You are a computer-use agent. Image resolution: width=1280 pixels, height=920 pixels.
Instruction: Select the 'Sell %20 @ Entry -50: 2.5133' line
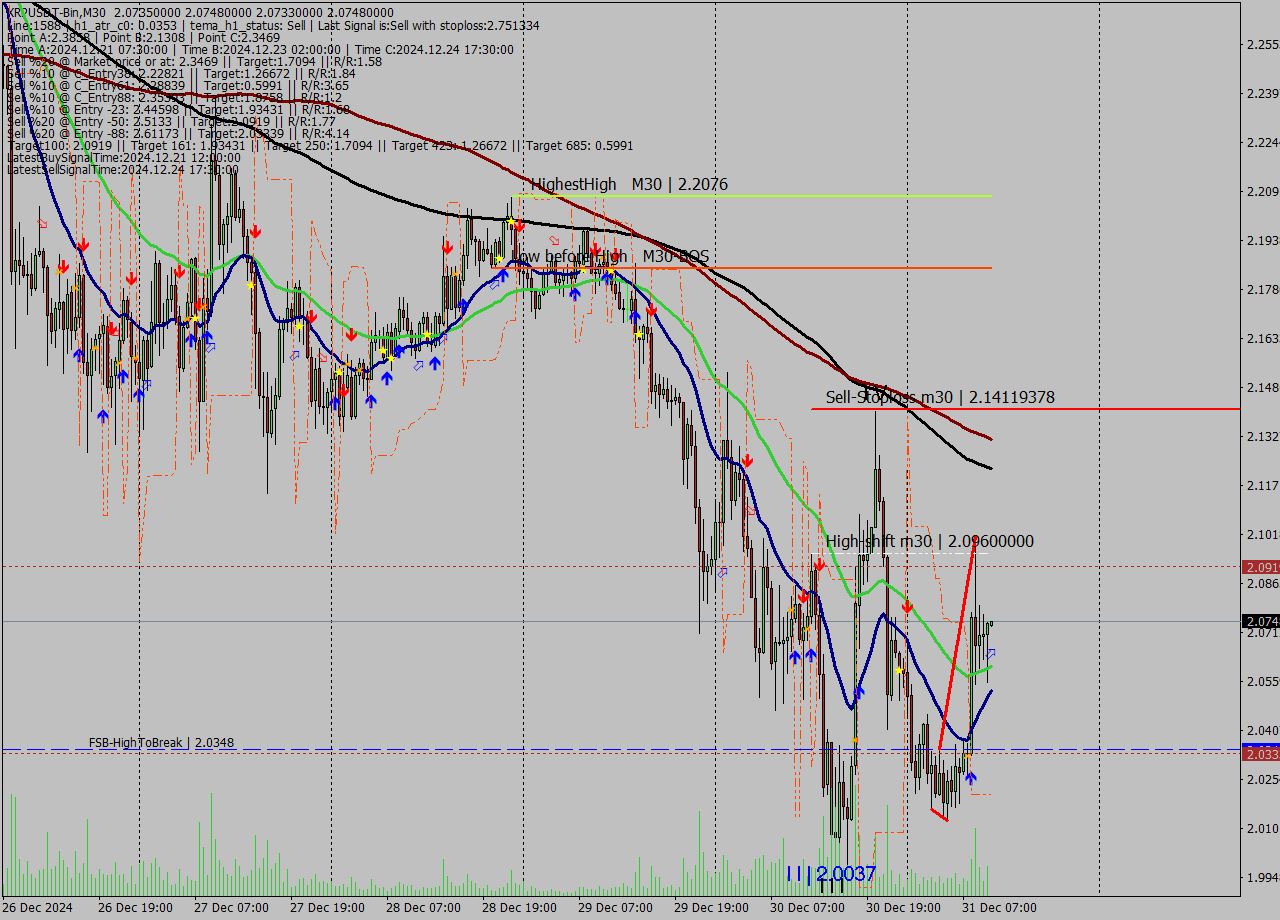[x=171, y=121]
